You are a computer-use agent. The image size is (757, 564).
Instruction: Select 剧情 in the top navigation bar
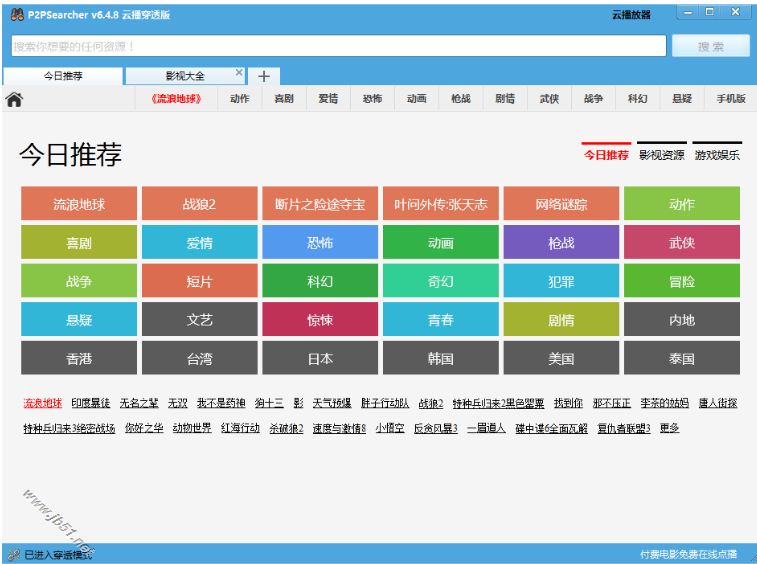(505, 99)
